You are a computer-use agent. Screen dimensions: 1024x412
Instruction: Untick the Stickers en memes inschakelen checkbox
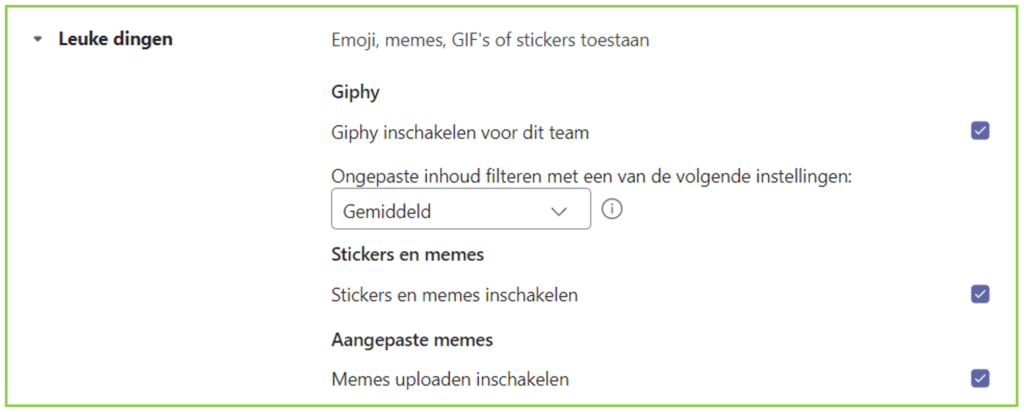pos(980,294)
